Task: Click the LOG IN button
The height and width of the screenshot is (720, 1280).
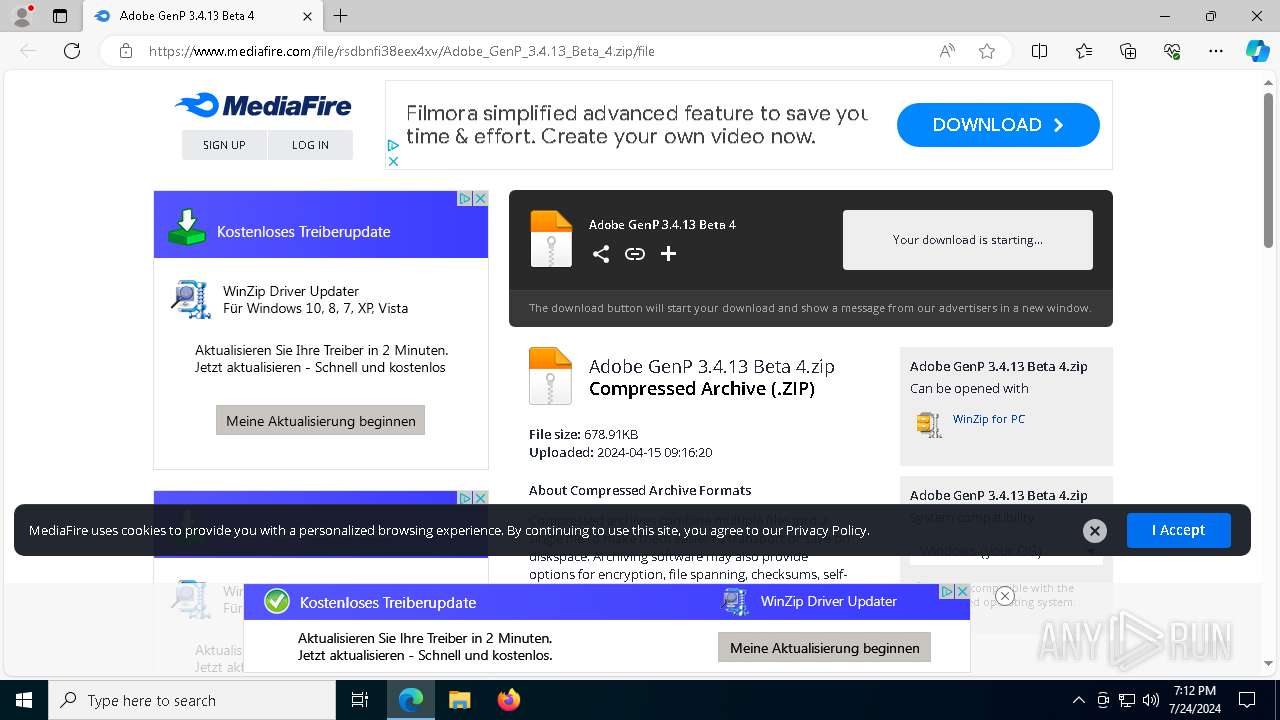Action: coord(310,145)
